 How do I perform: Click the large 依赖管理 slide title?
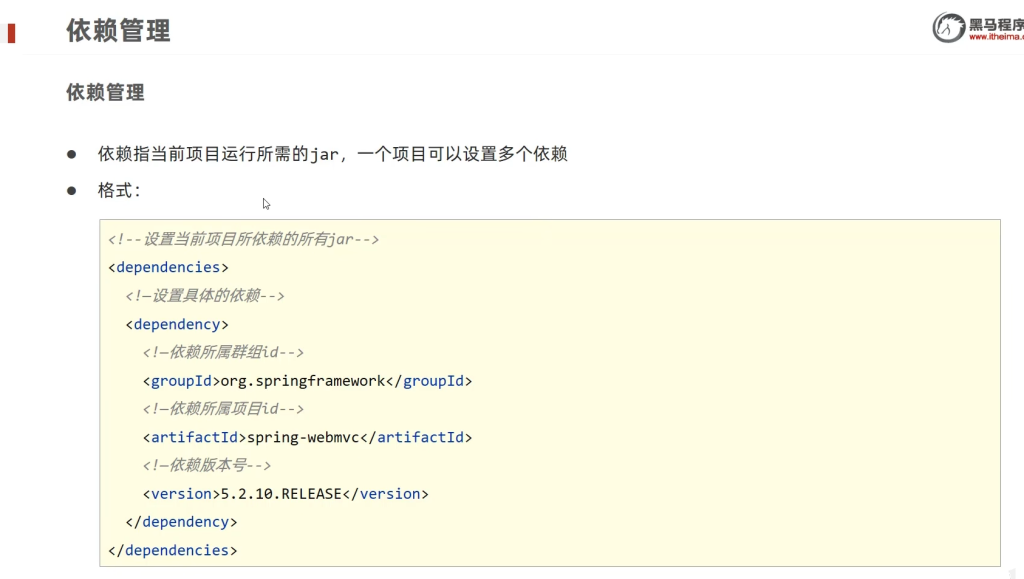(x=118, y=31)
